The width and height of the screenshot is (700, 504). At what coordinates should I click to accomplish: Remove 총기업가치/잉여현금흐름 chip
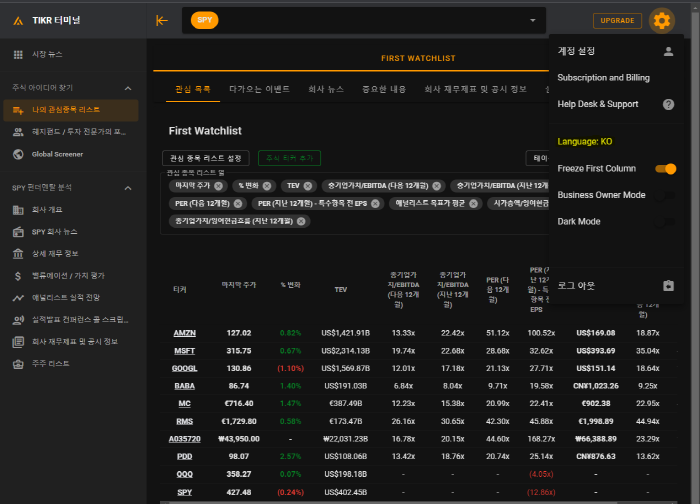(x=301, y=221)
